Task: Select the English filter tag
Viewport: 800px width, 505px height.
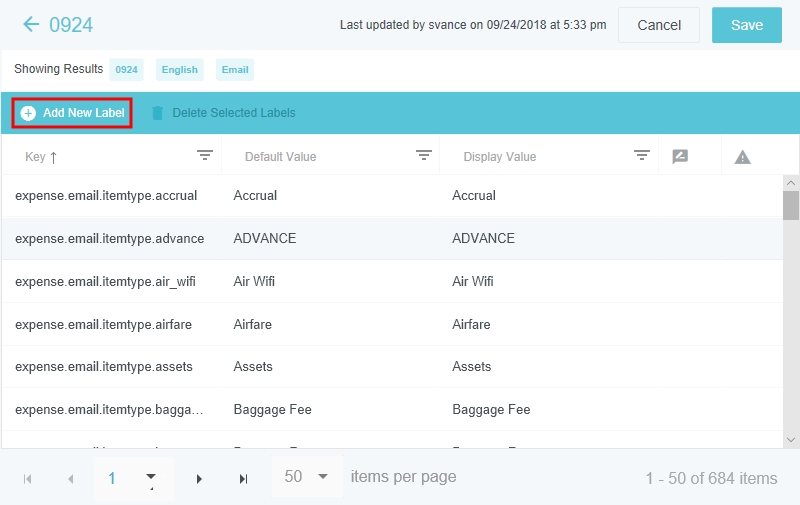Action: [x=180, y=70]
